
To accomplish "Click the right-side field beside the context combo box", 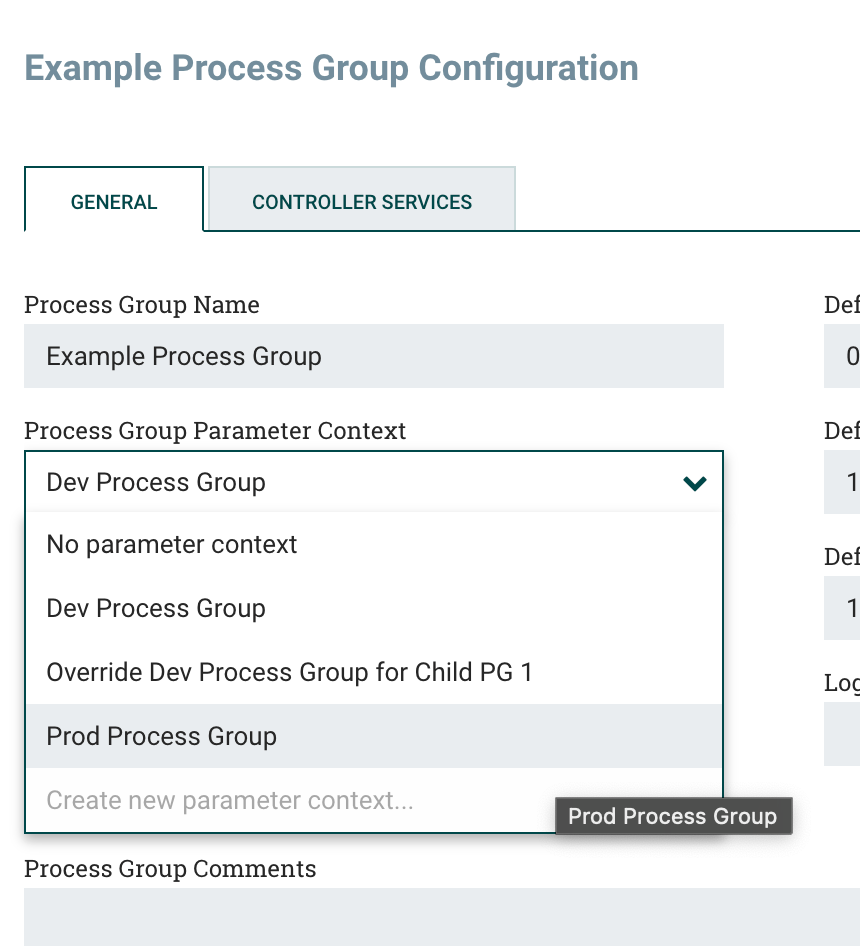I will coord(843,482).
